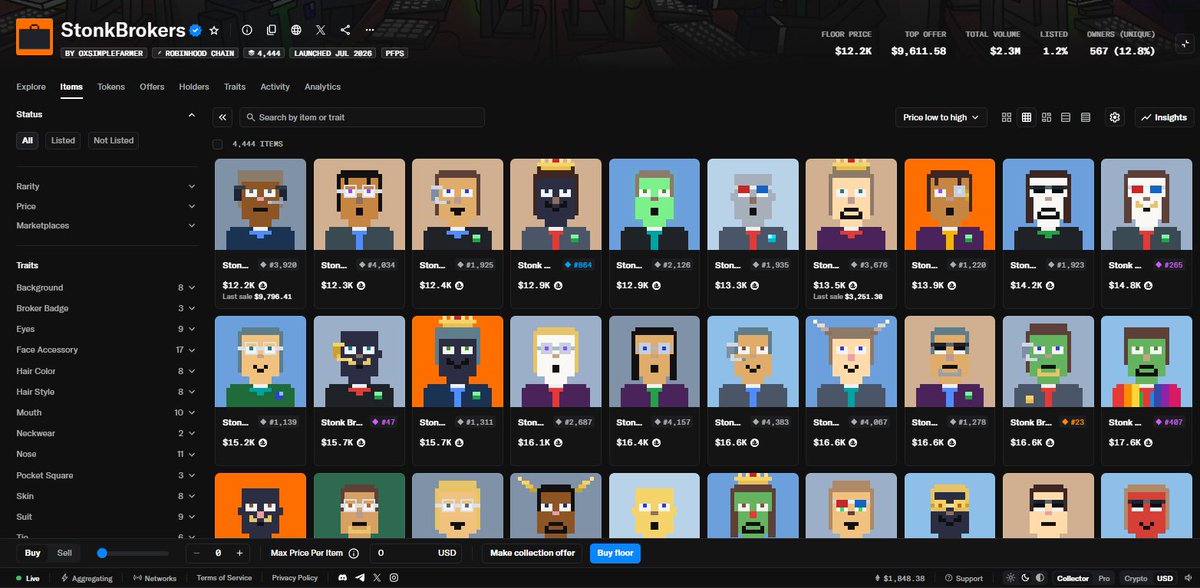Open the Activity tab

(275, 87)
